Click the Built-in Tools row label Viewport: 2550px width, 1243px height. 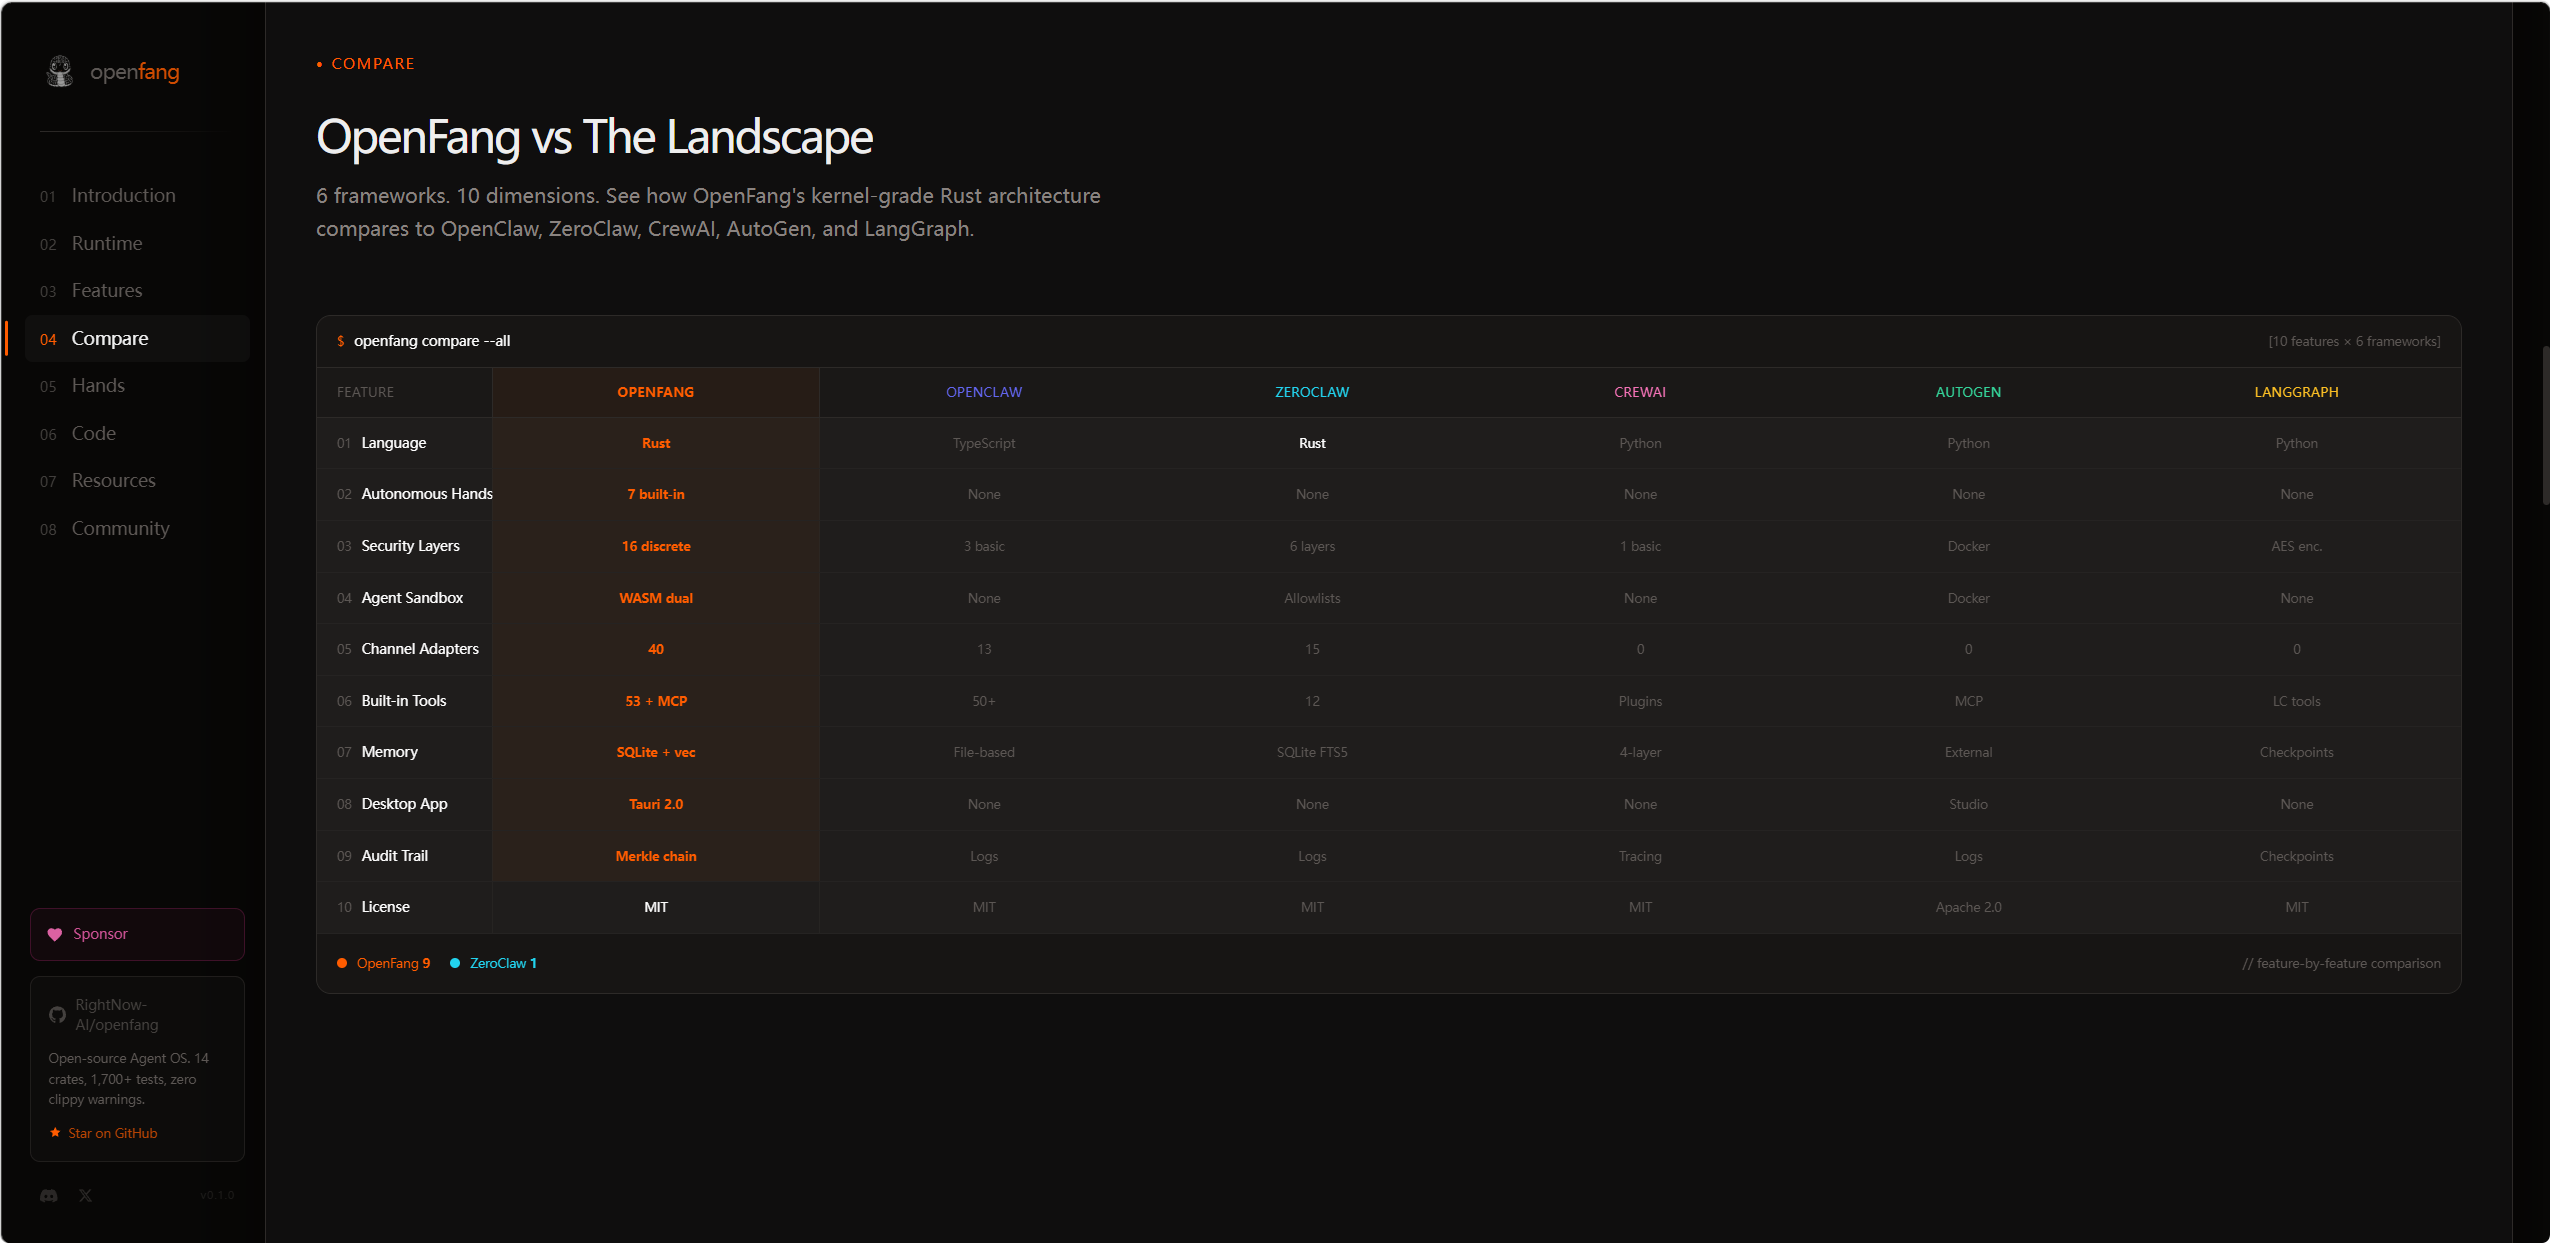(404, 701)
